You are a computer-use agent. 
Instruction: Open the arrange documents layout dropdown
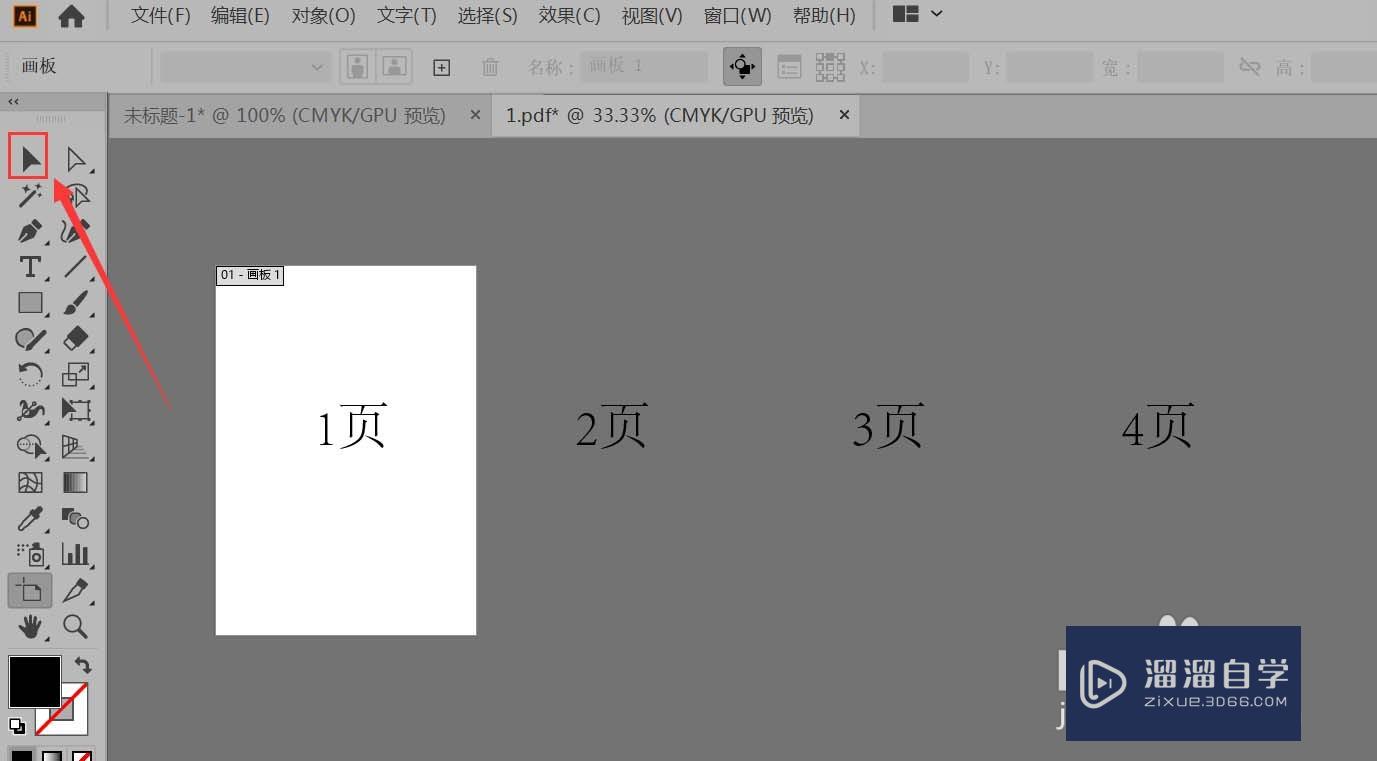(917, 14)
